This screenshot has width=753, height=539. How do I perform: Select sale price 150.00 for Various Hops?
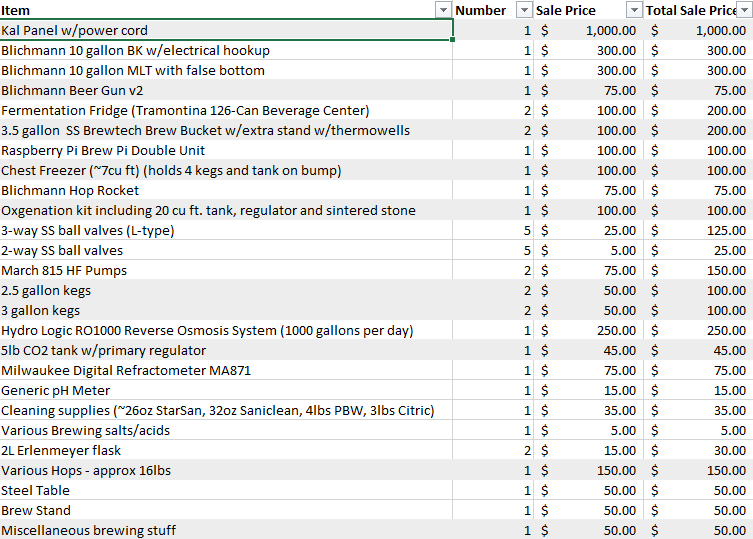pos(588,470)
